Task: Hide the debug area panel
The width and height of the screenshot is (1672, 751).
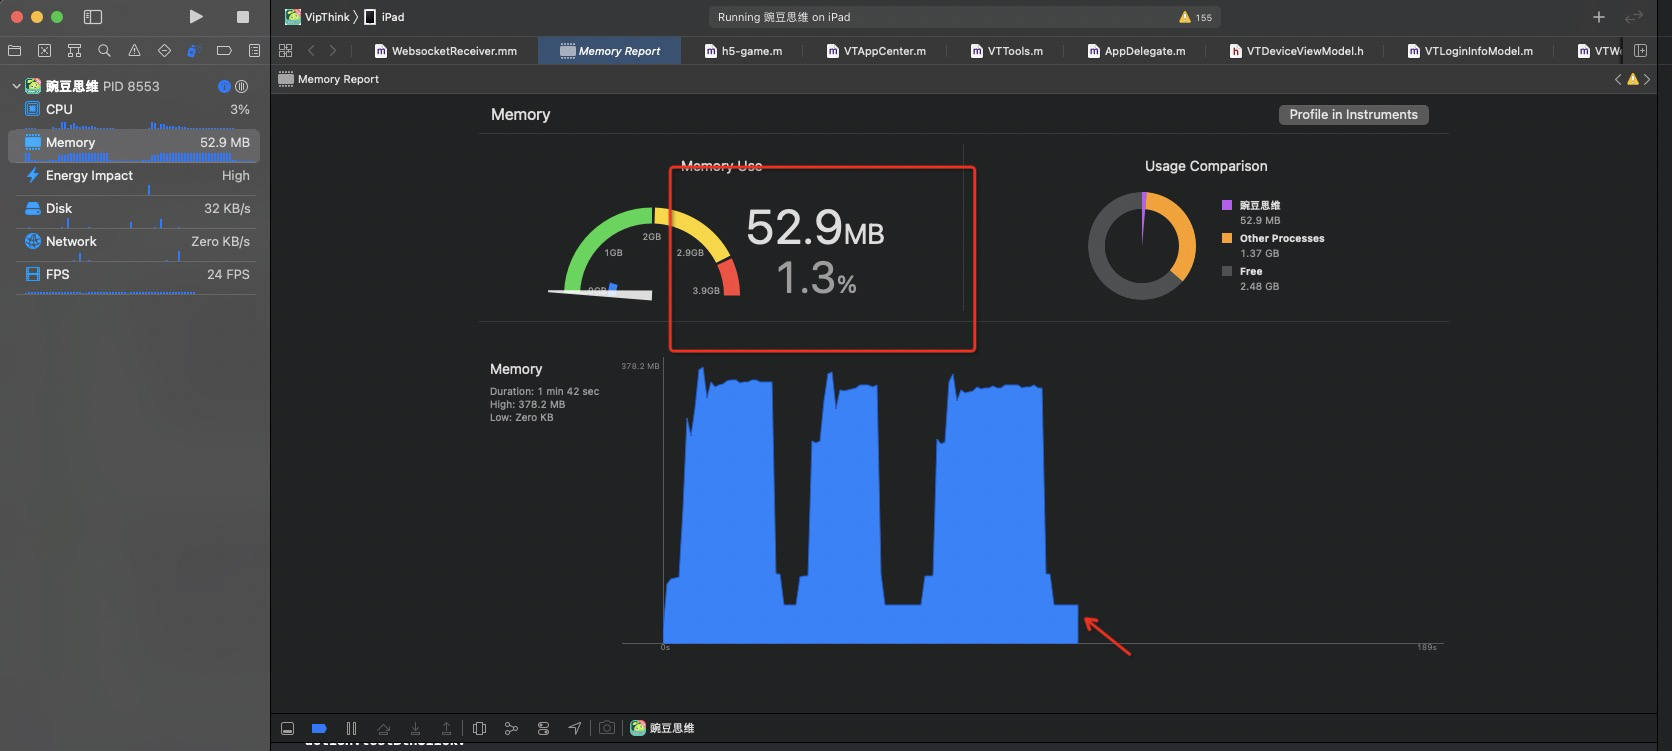Action: click(x=287, y=728)
